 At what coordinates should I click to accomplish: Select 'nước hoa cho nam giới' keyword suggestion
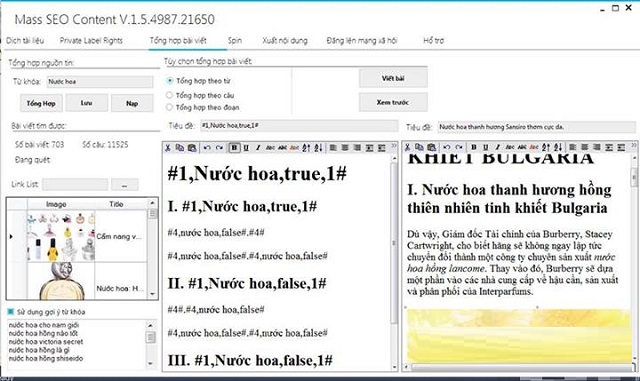(44, 325)
